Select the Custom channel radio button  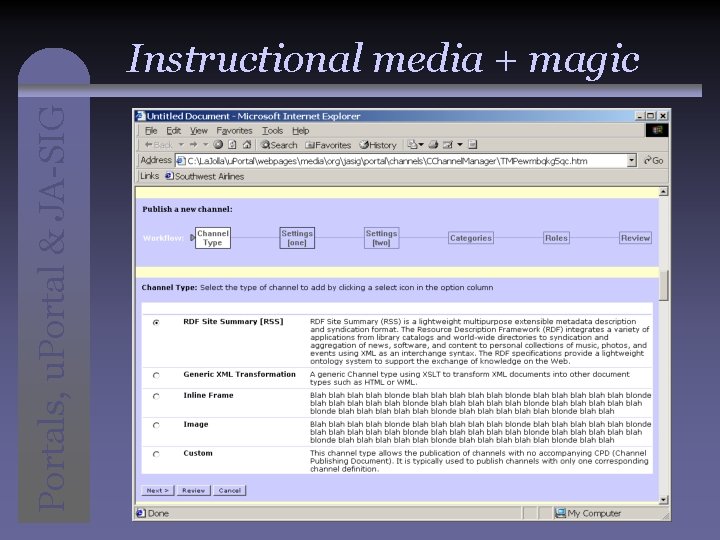coord(156,454)
